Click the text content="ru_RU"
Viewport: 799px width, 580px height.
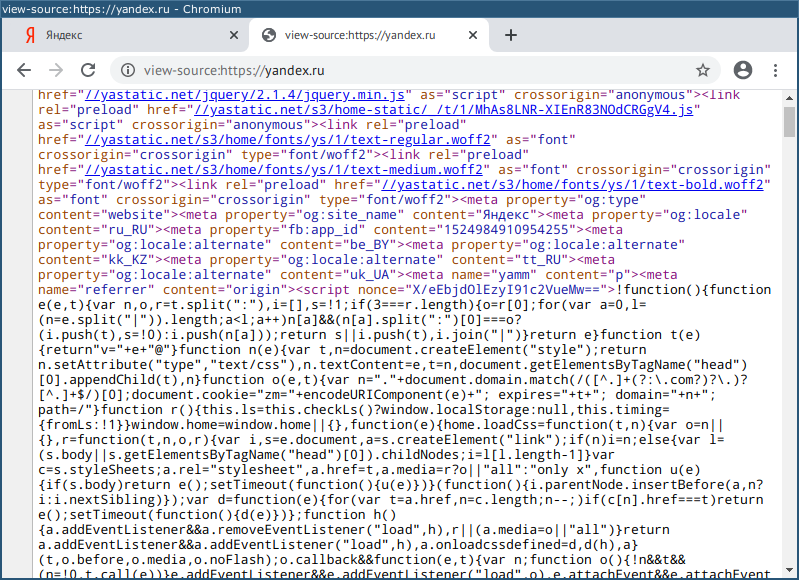click(x=96, y=230)
